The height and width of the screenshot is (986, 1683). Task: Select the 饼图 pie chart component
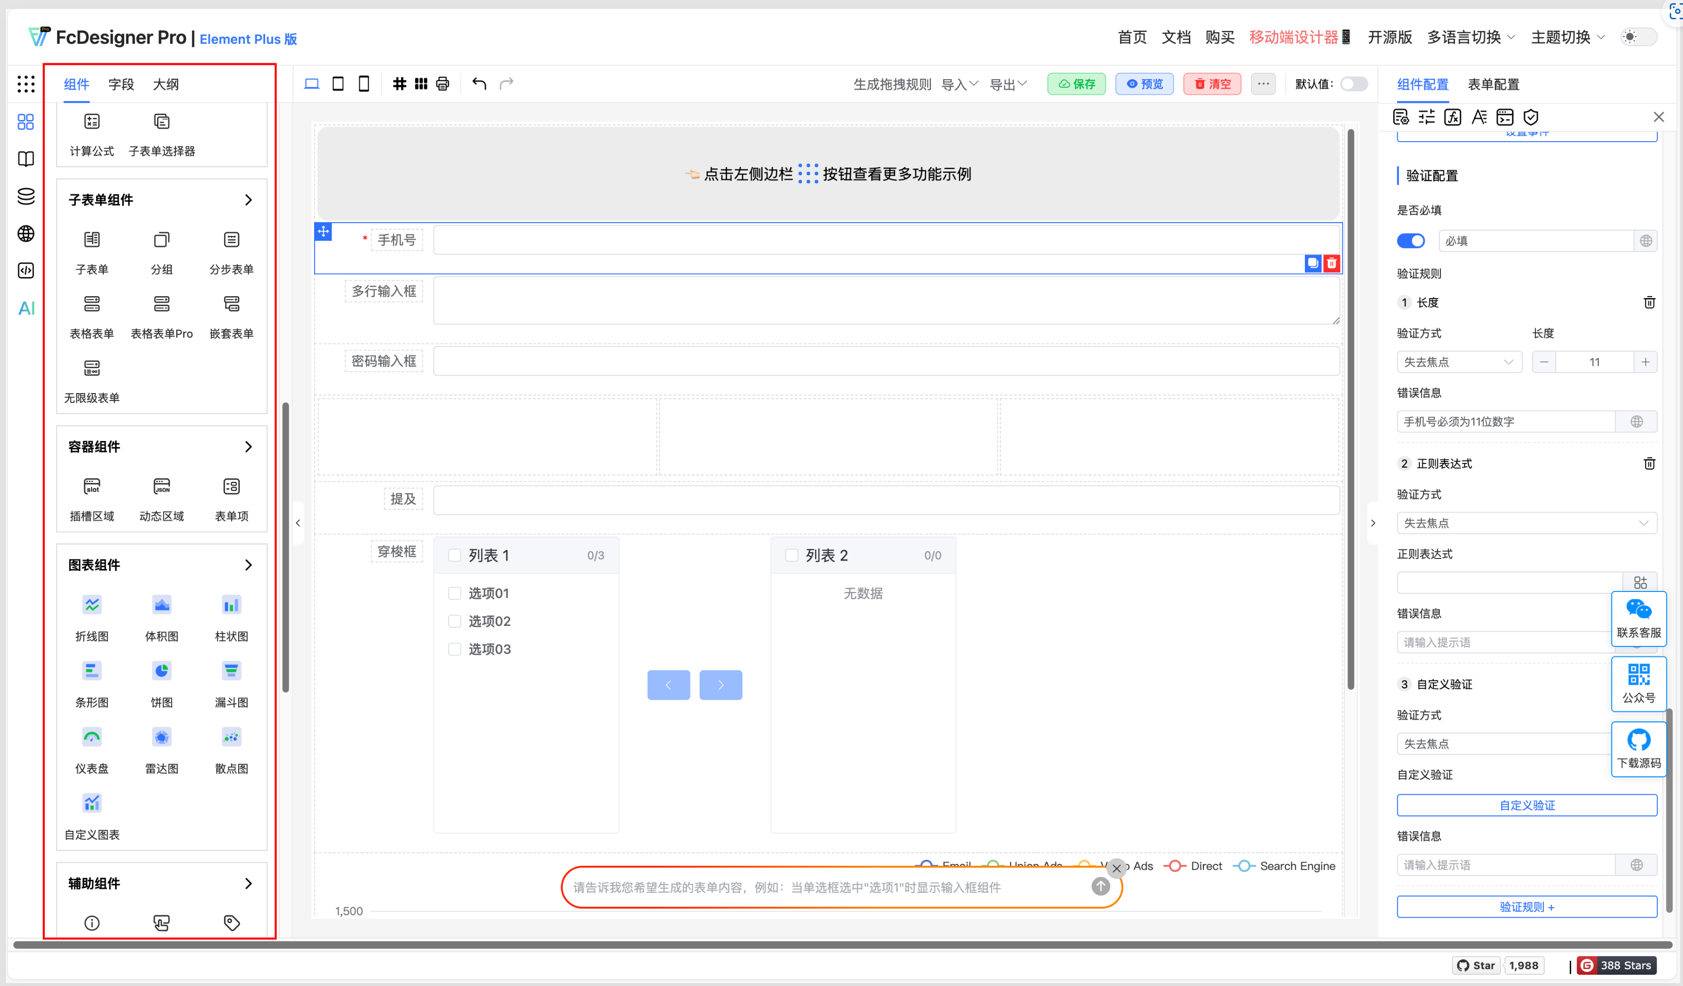(161, 672)
